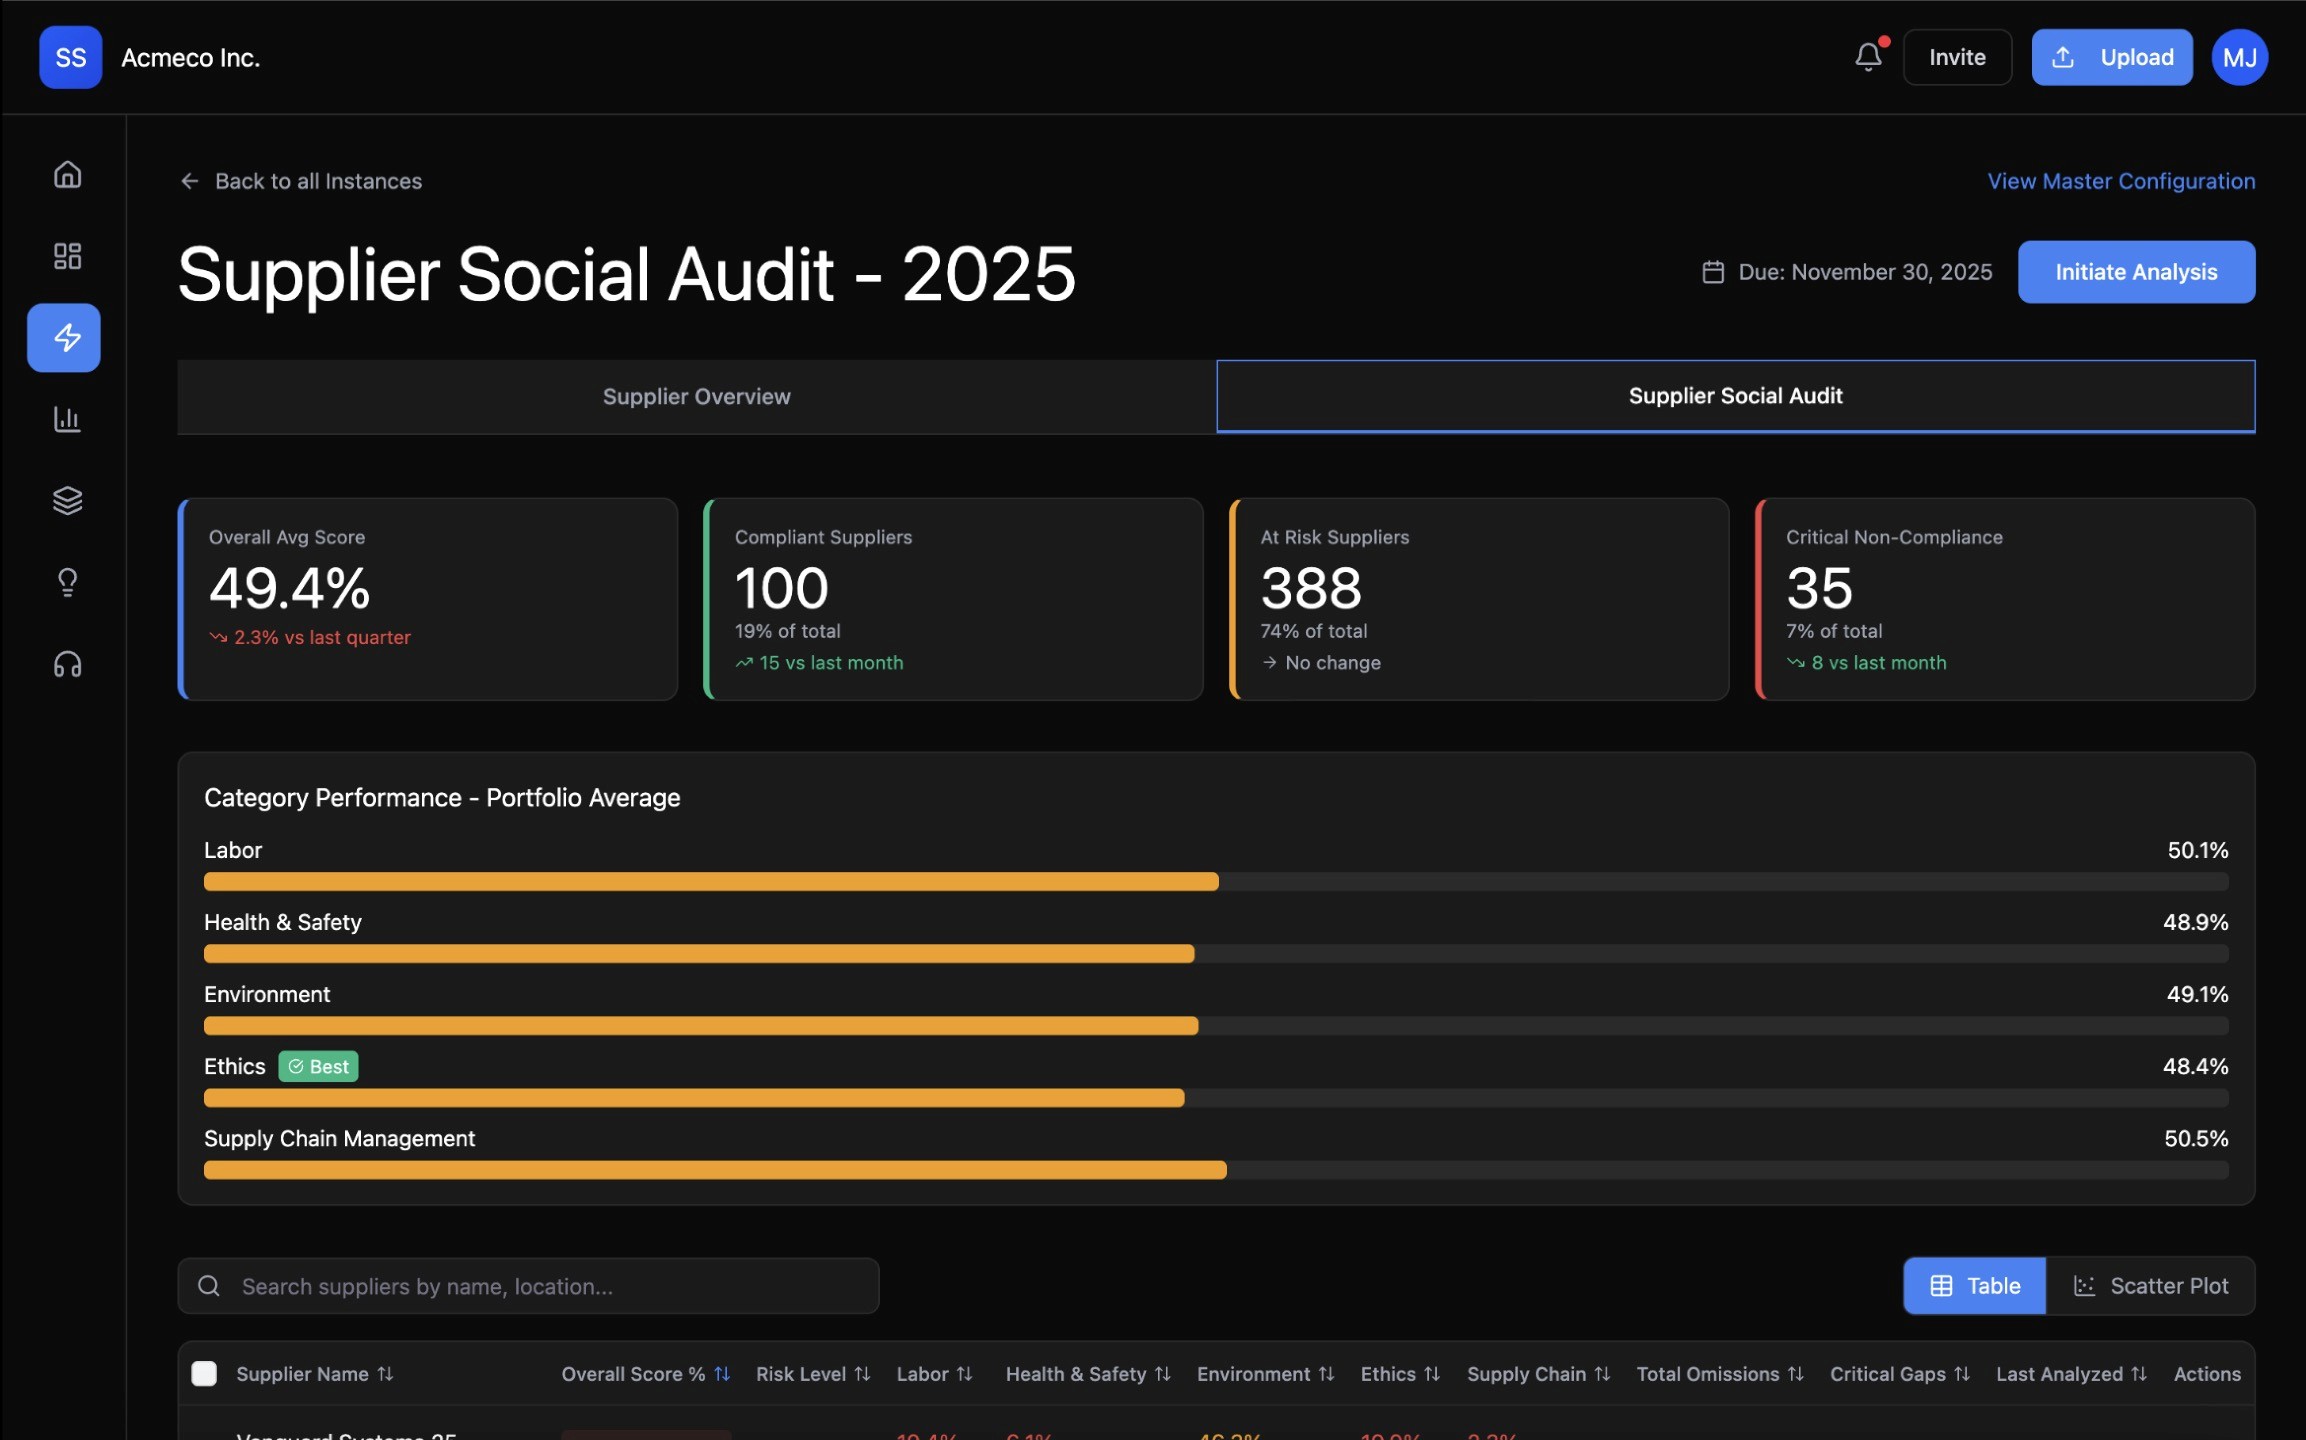Click the 50.5% Supply Chain value
Screen dimensions: 2306x1440
2196,1139
